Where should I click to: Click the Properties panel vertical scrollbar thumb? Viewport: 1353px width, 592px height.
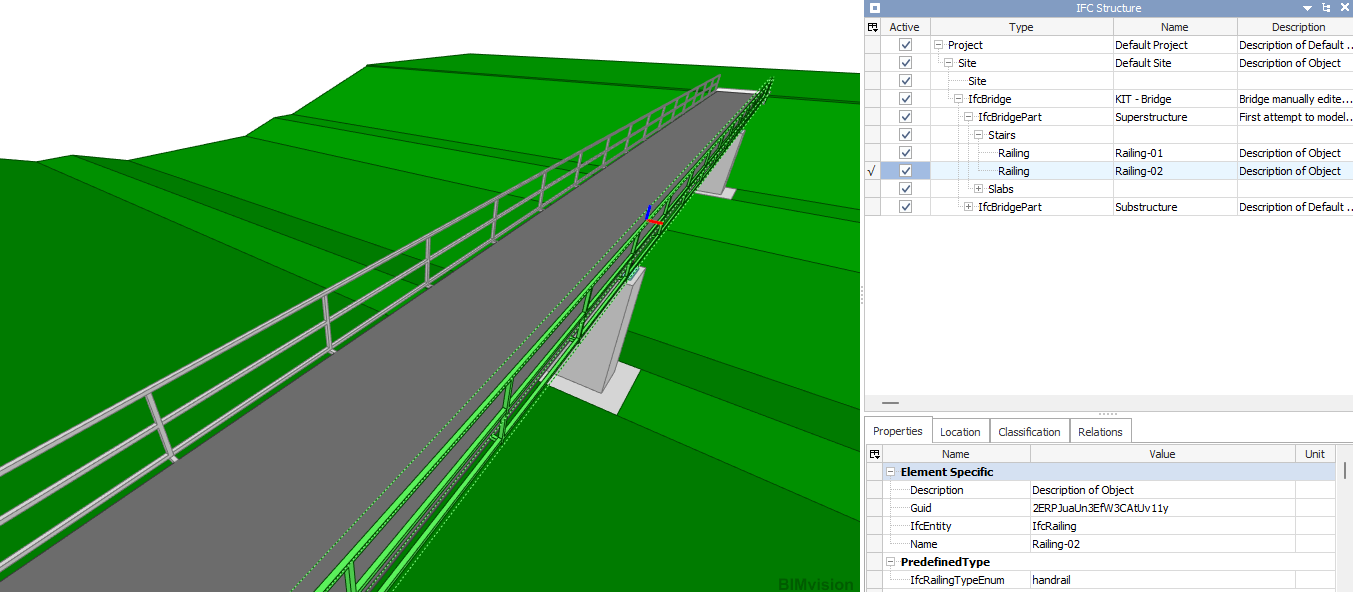1346,471
